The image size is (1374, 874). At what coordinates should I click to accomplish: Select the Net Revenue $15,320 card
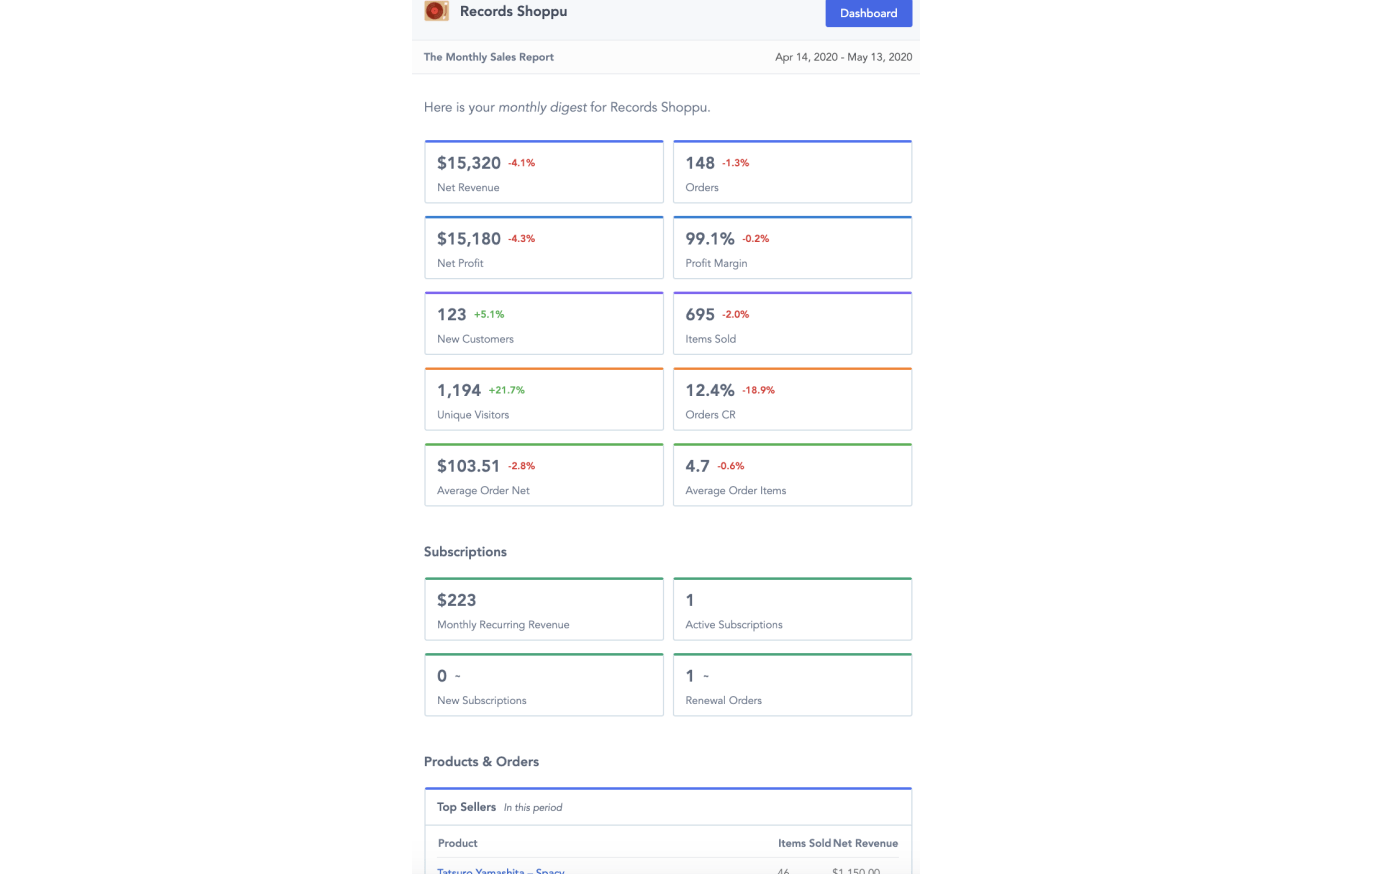543,172
